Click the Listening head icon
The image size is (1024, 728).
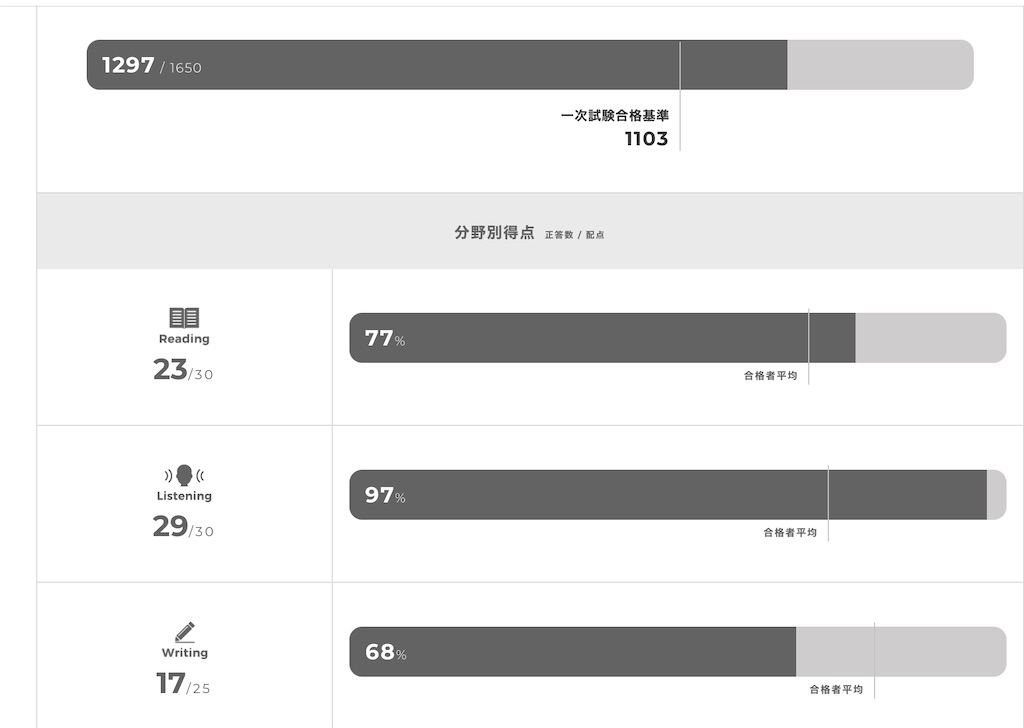click(x=184, y=475)
